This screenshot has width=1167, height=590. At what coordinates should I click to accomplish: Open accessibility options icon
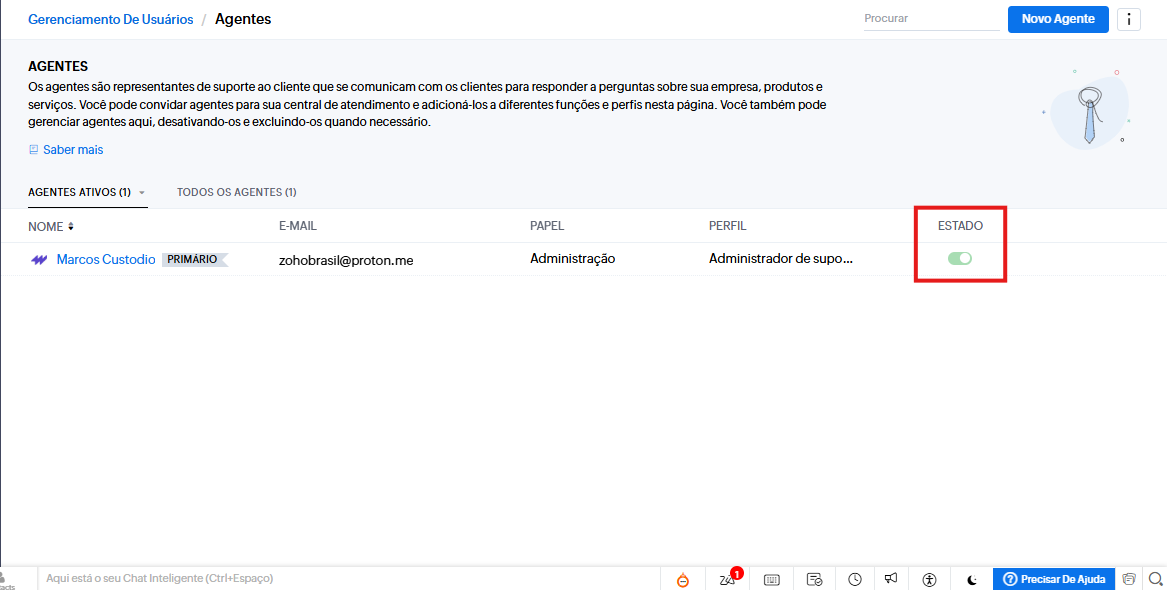pos(930,580)
